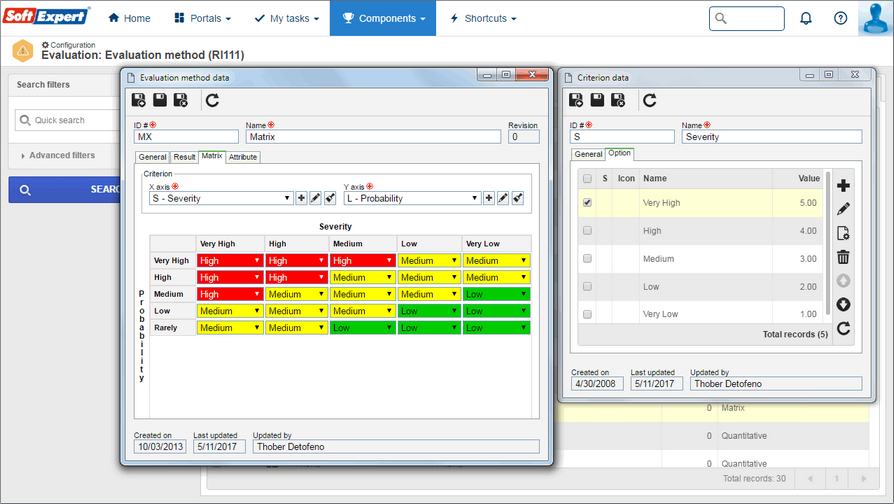Image resolution: width=894 pixels, height=504 pixels.
Task: Open the Portals menu dropdown
Action: 202,18
